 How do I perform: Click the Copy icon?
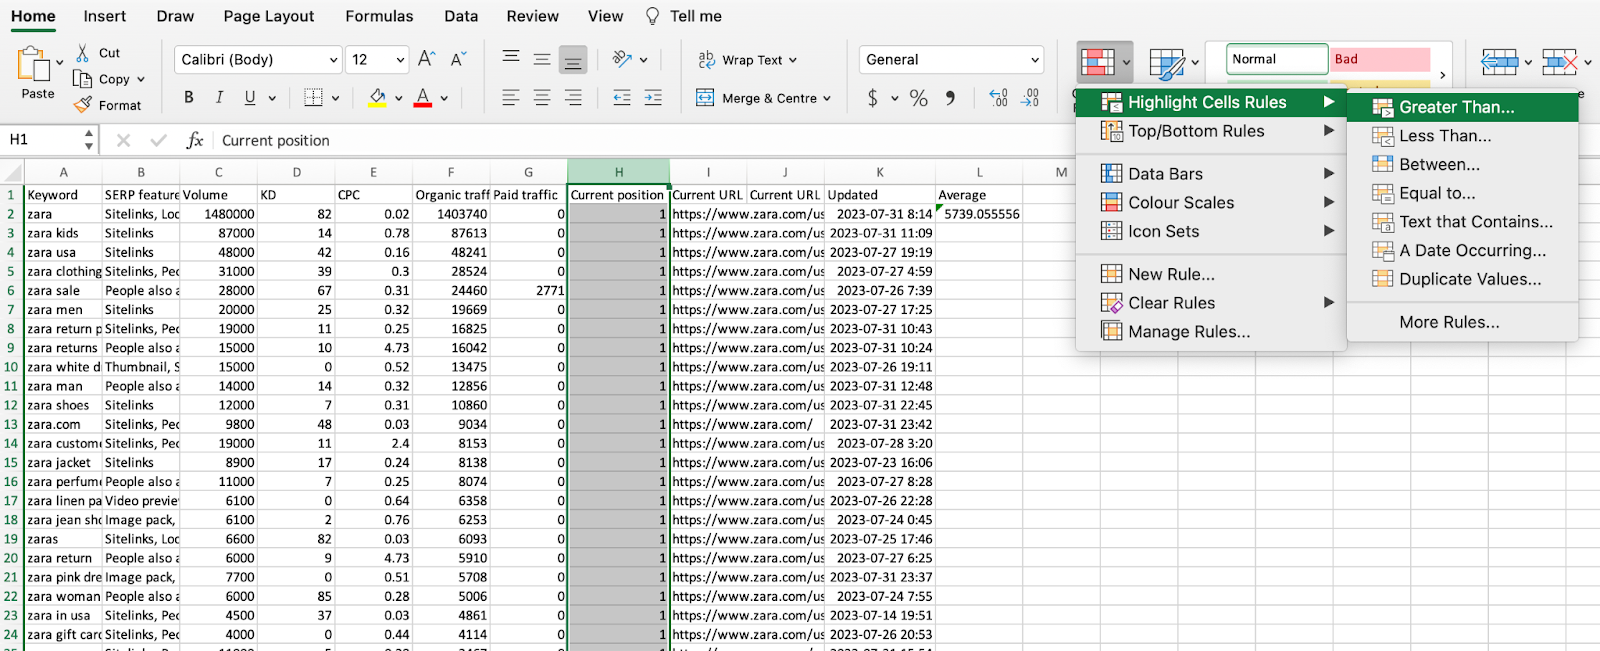83,79
